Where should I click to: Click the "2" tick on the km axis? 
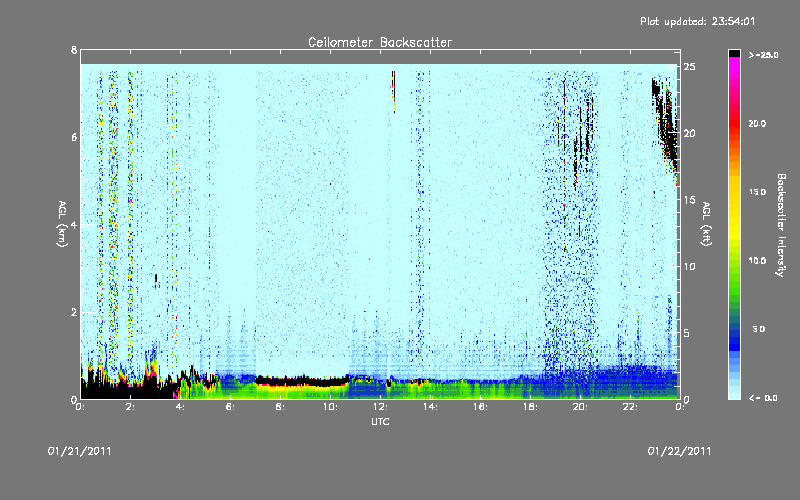coord(74,312)
